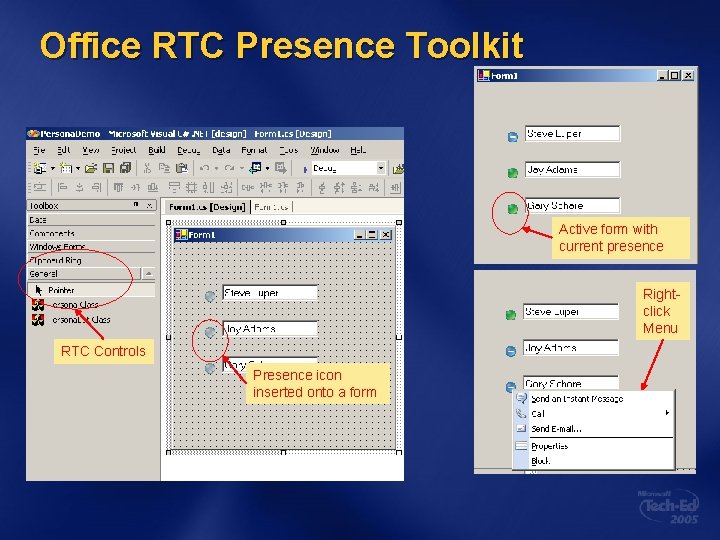Toggle the Toolbox auto-hide pin
The height and width of the screenshot is (540, 720).
coord(136,204)
